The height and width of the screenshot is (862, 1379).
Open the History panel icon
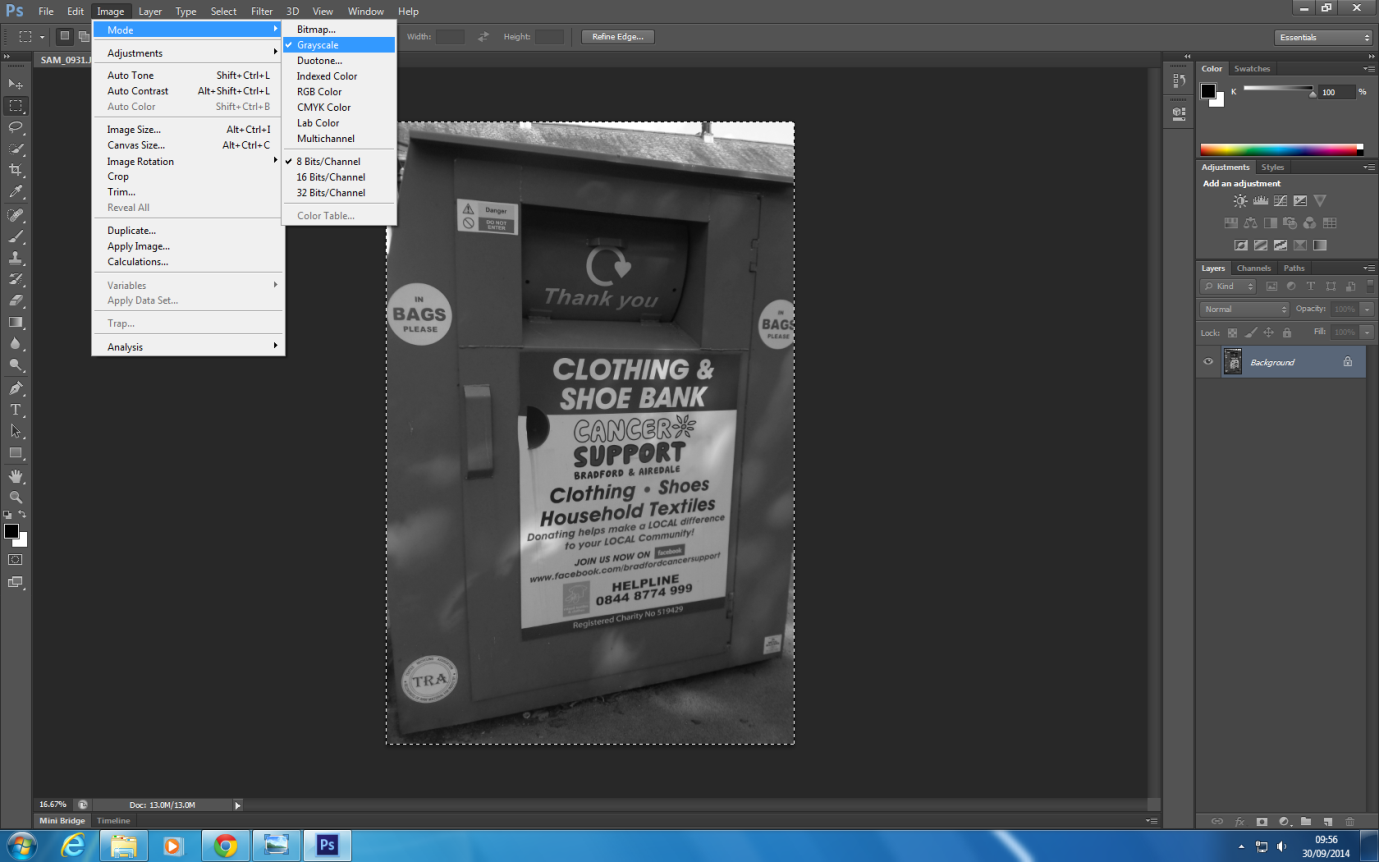[x=1178, y=81]
